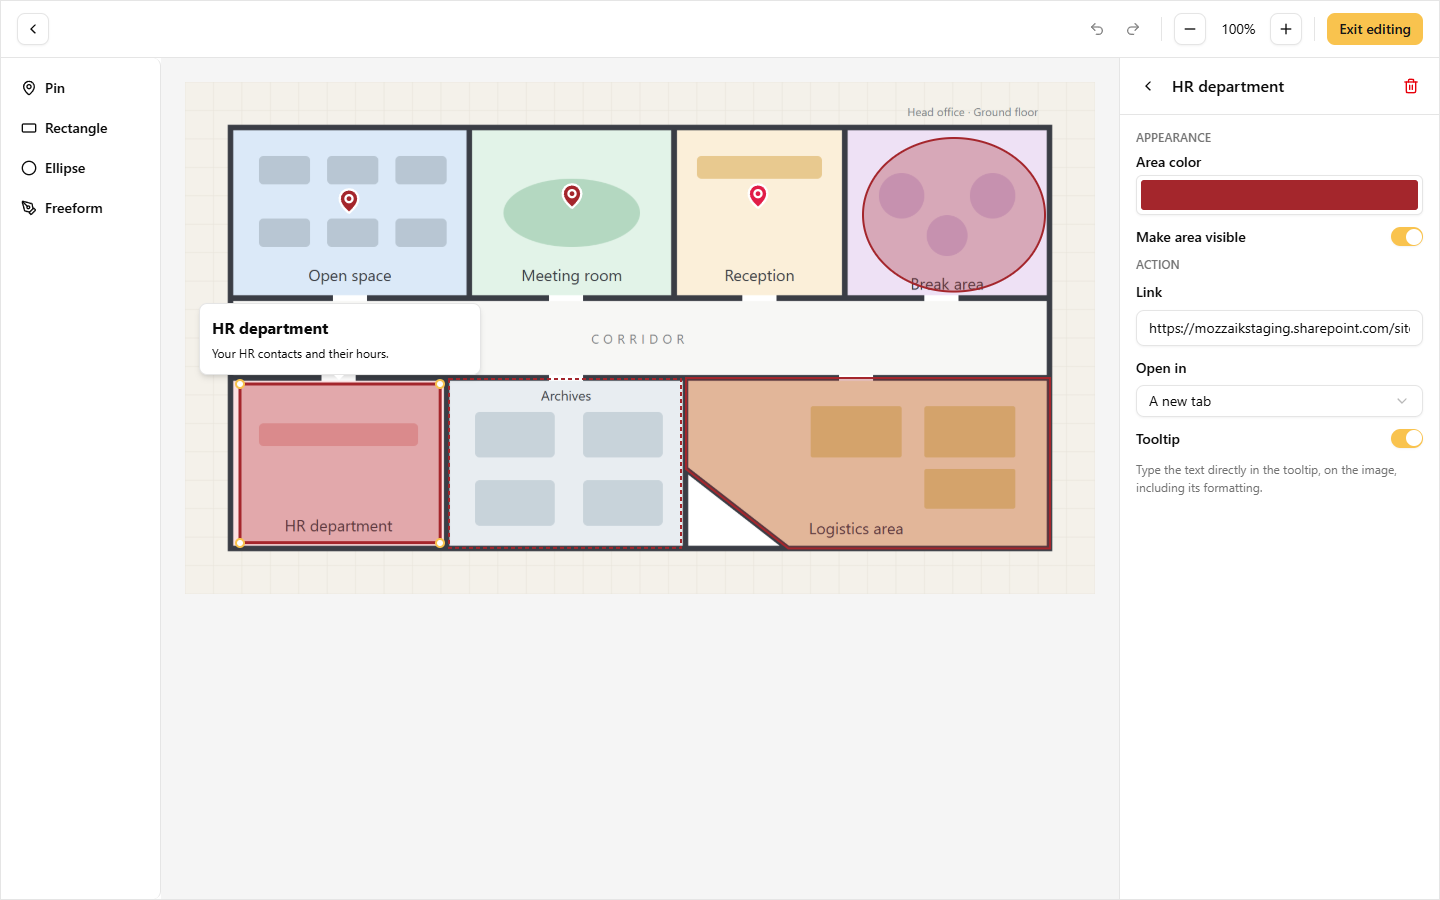This screenshot has height=900, width=1440.
Task: Redo the last undone edit
Action: pos(1133,29)
